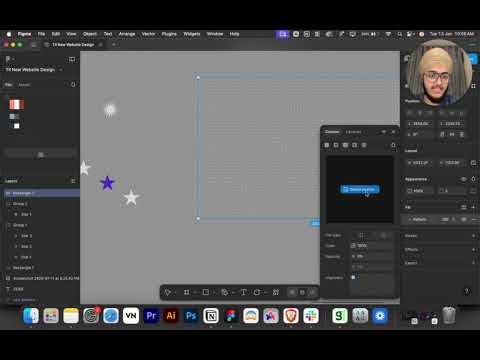Open the Move tool dropdown arrow

176,292
